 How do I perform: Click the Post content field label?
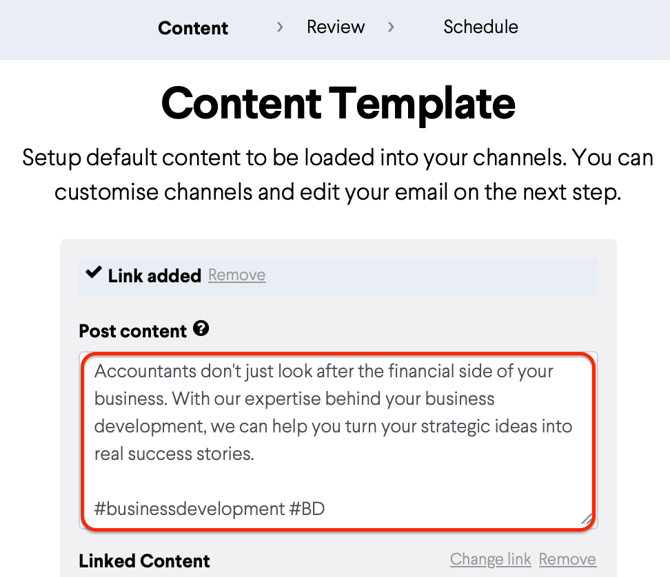coord(133,331)
